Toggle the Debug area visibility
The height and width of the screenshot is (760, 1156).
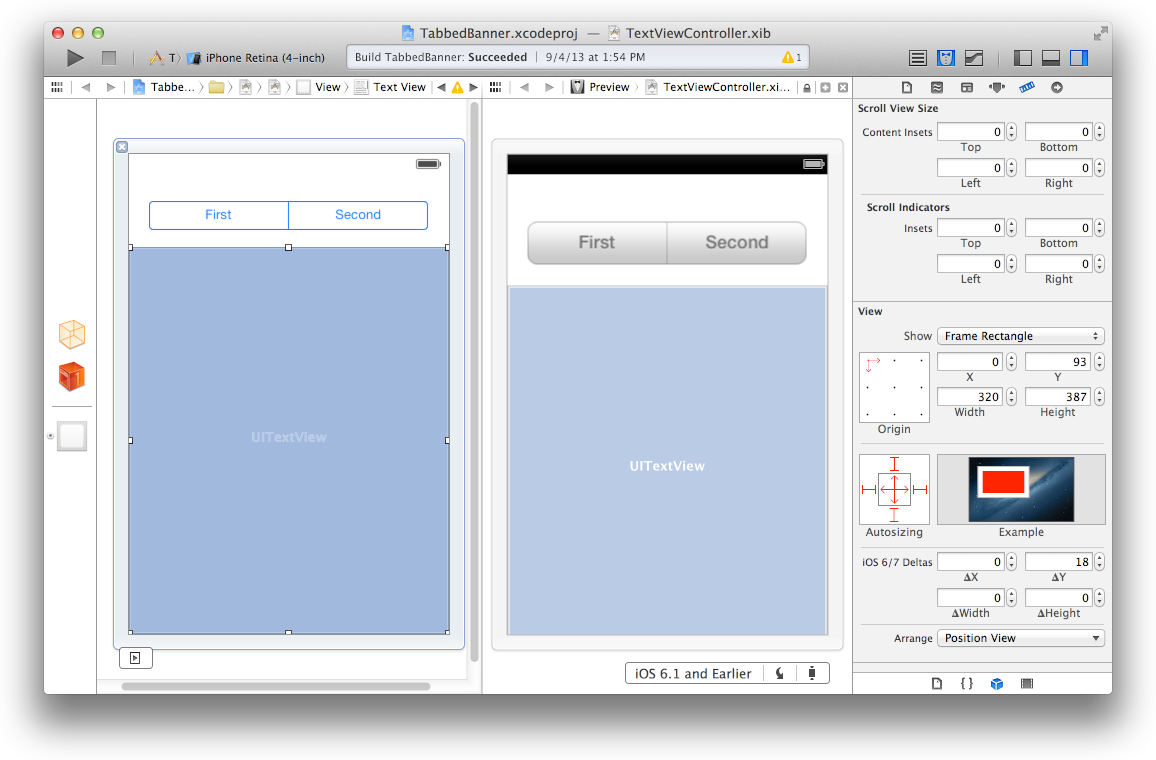click(x=1050, y=58)
